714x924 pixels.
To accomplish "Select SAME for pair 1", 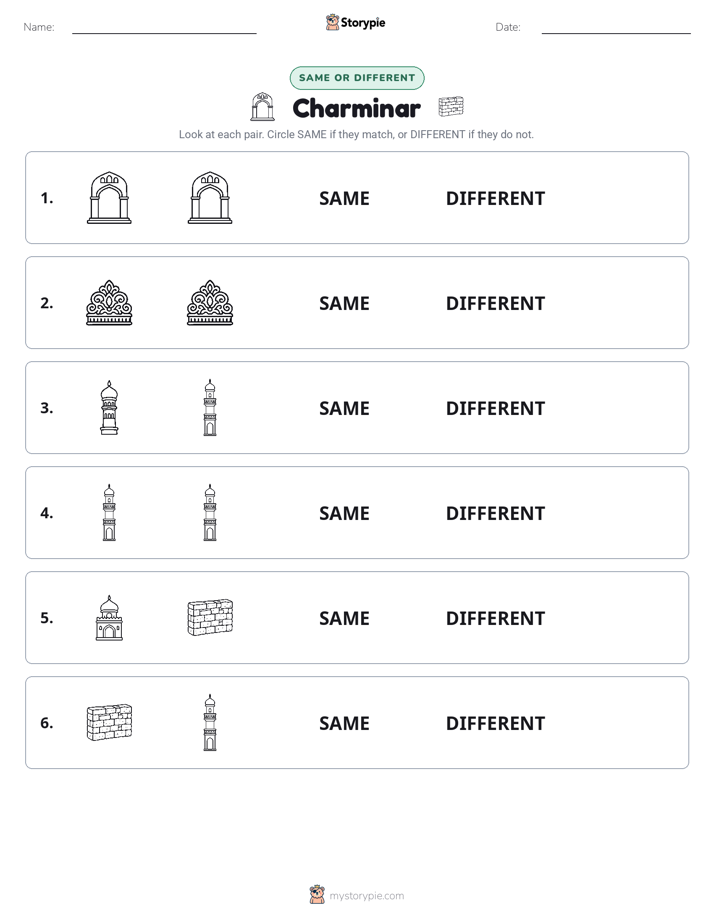I will (344, 199).
